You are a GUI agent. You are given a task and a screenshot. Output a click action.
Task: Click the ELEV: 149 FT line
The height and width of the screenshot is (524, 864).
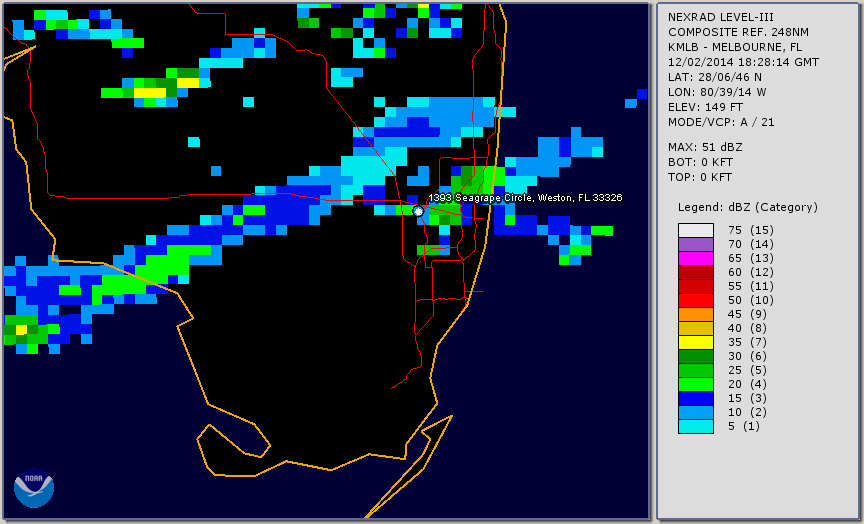click(x=705, y=107)
